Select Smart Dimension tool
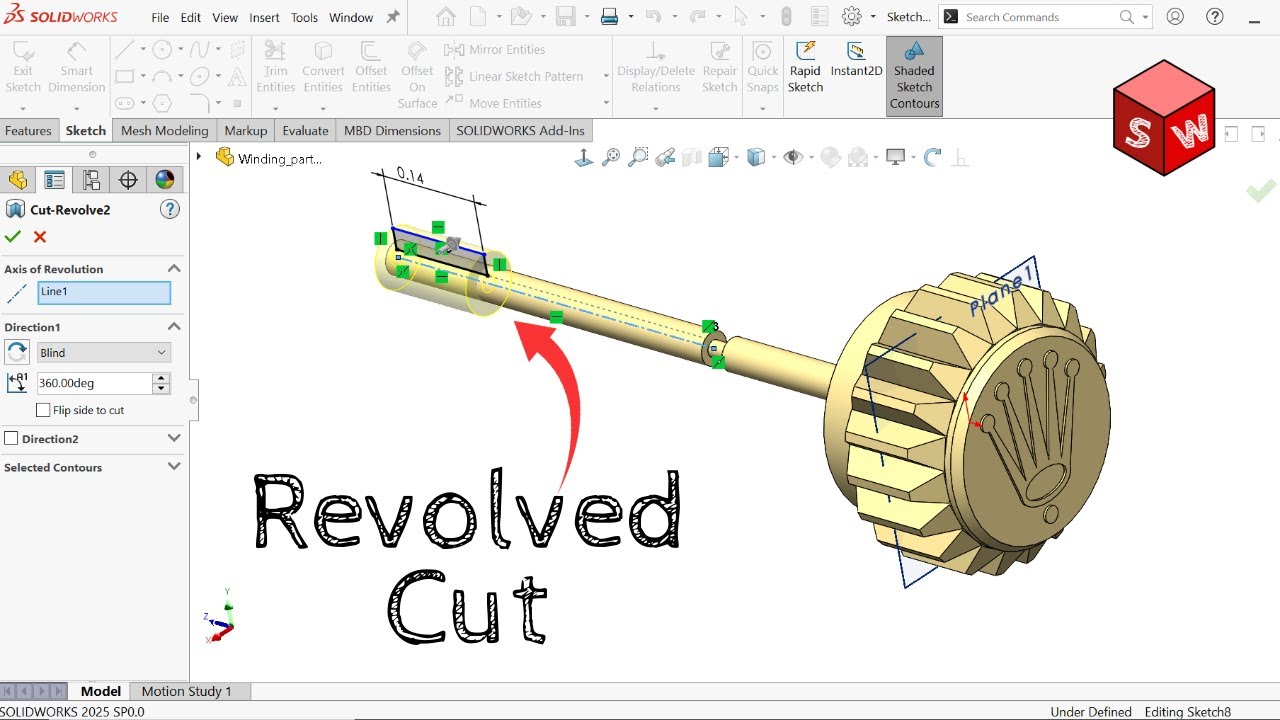The width and height of the screenshot is (1280, 720). click(x=76, y=67)
